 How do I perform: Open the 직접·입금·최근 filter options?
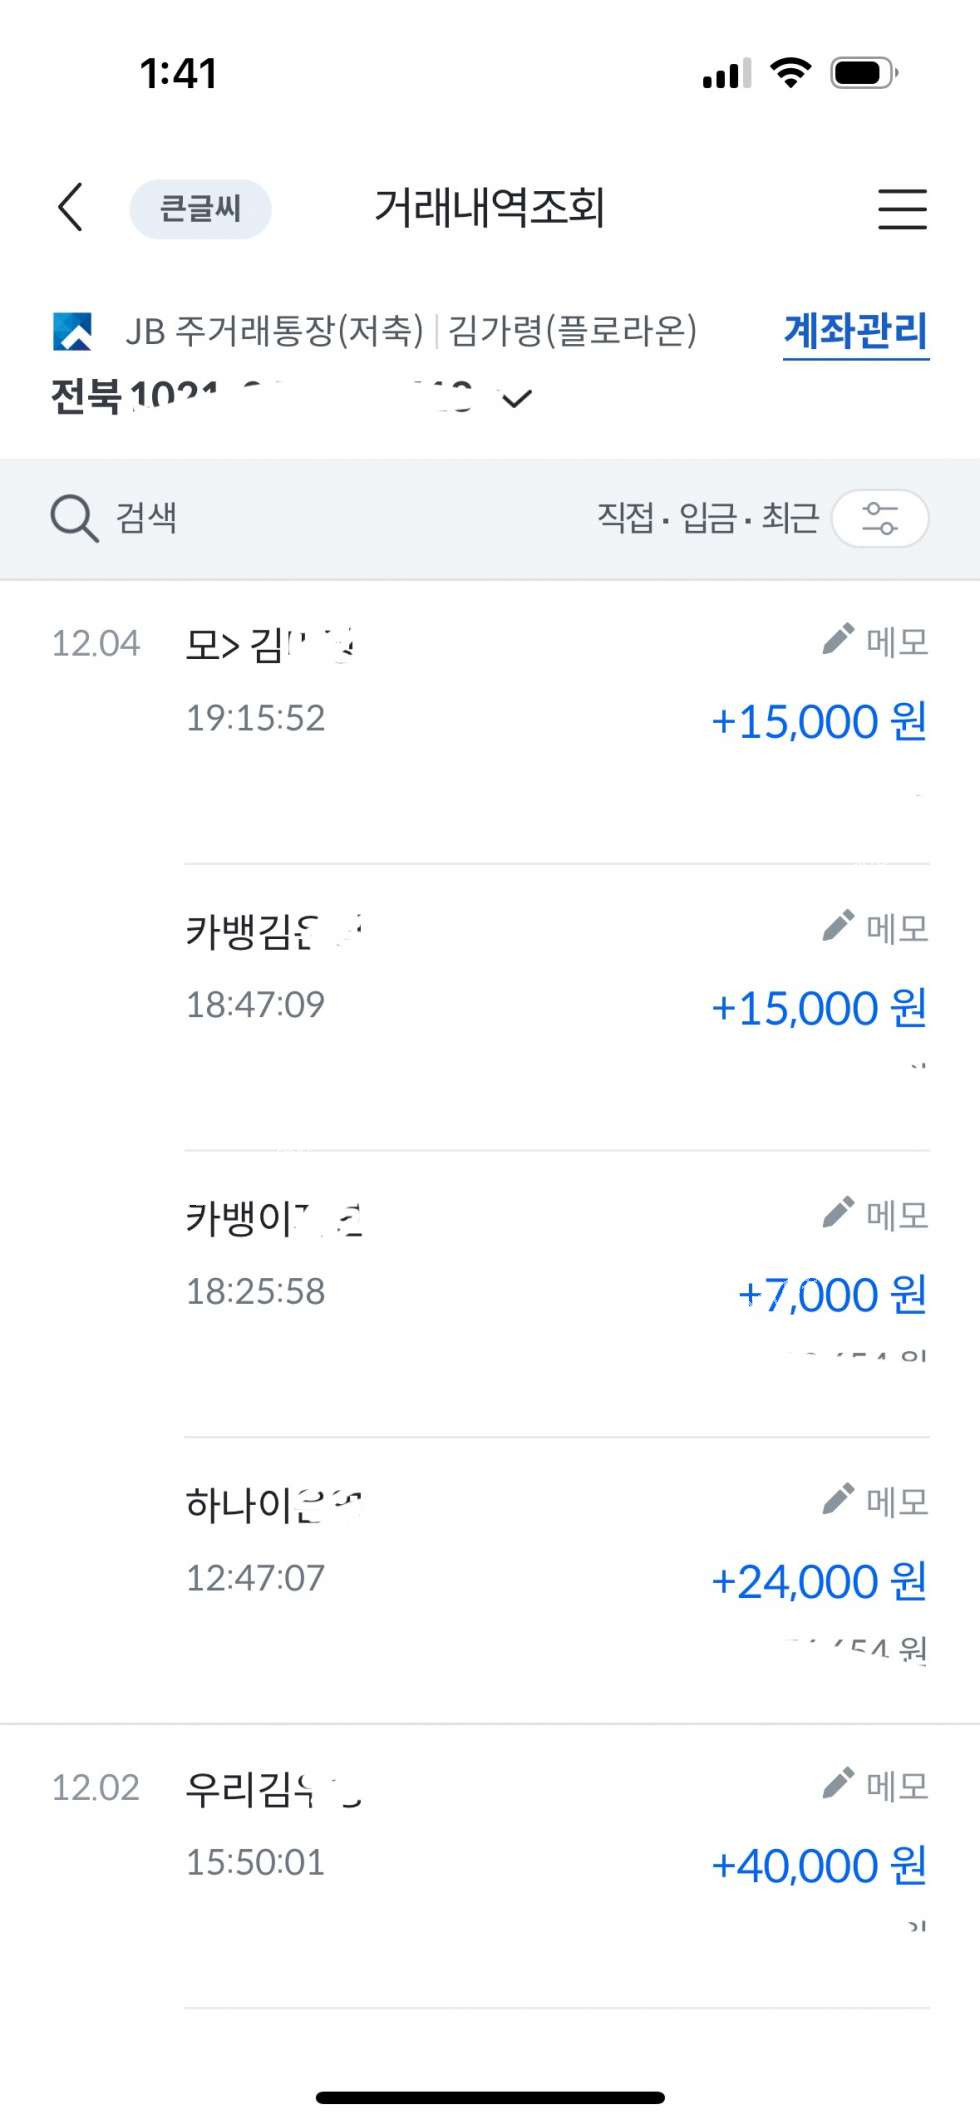[707, 518]
